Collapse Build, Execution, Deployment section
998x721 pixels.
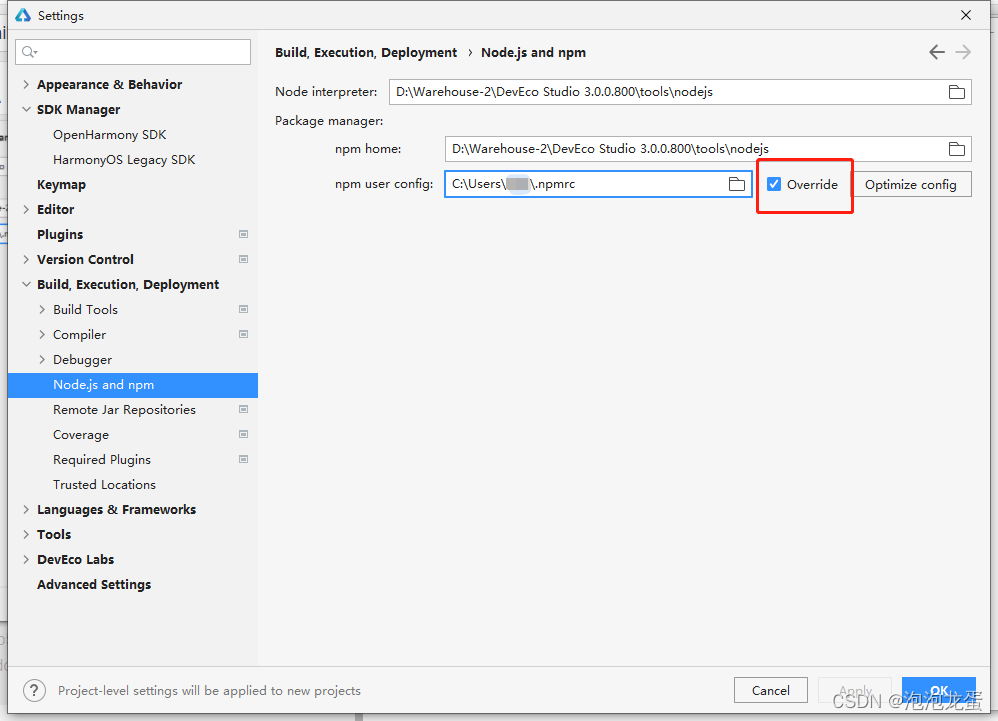26,284
